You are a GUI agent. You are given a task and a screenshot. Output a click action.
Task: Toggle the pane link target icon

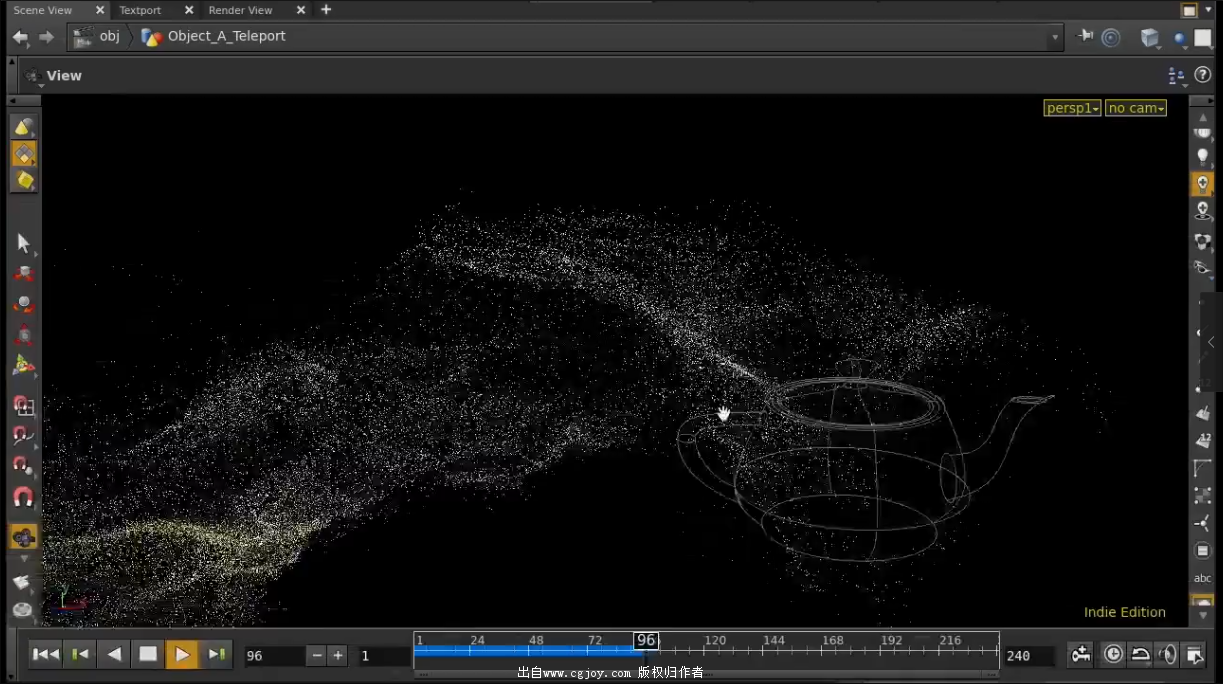click(1111, 38)
